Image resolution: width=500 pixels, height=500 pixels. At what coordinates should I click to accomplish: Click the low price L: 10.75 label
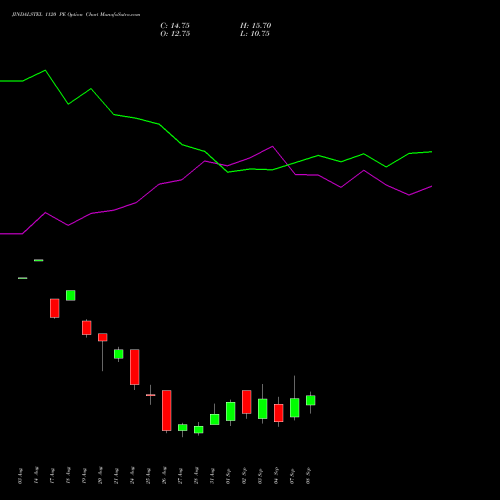255,34
